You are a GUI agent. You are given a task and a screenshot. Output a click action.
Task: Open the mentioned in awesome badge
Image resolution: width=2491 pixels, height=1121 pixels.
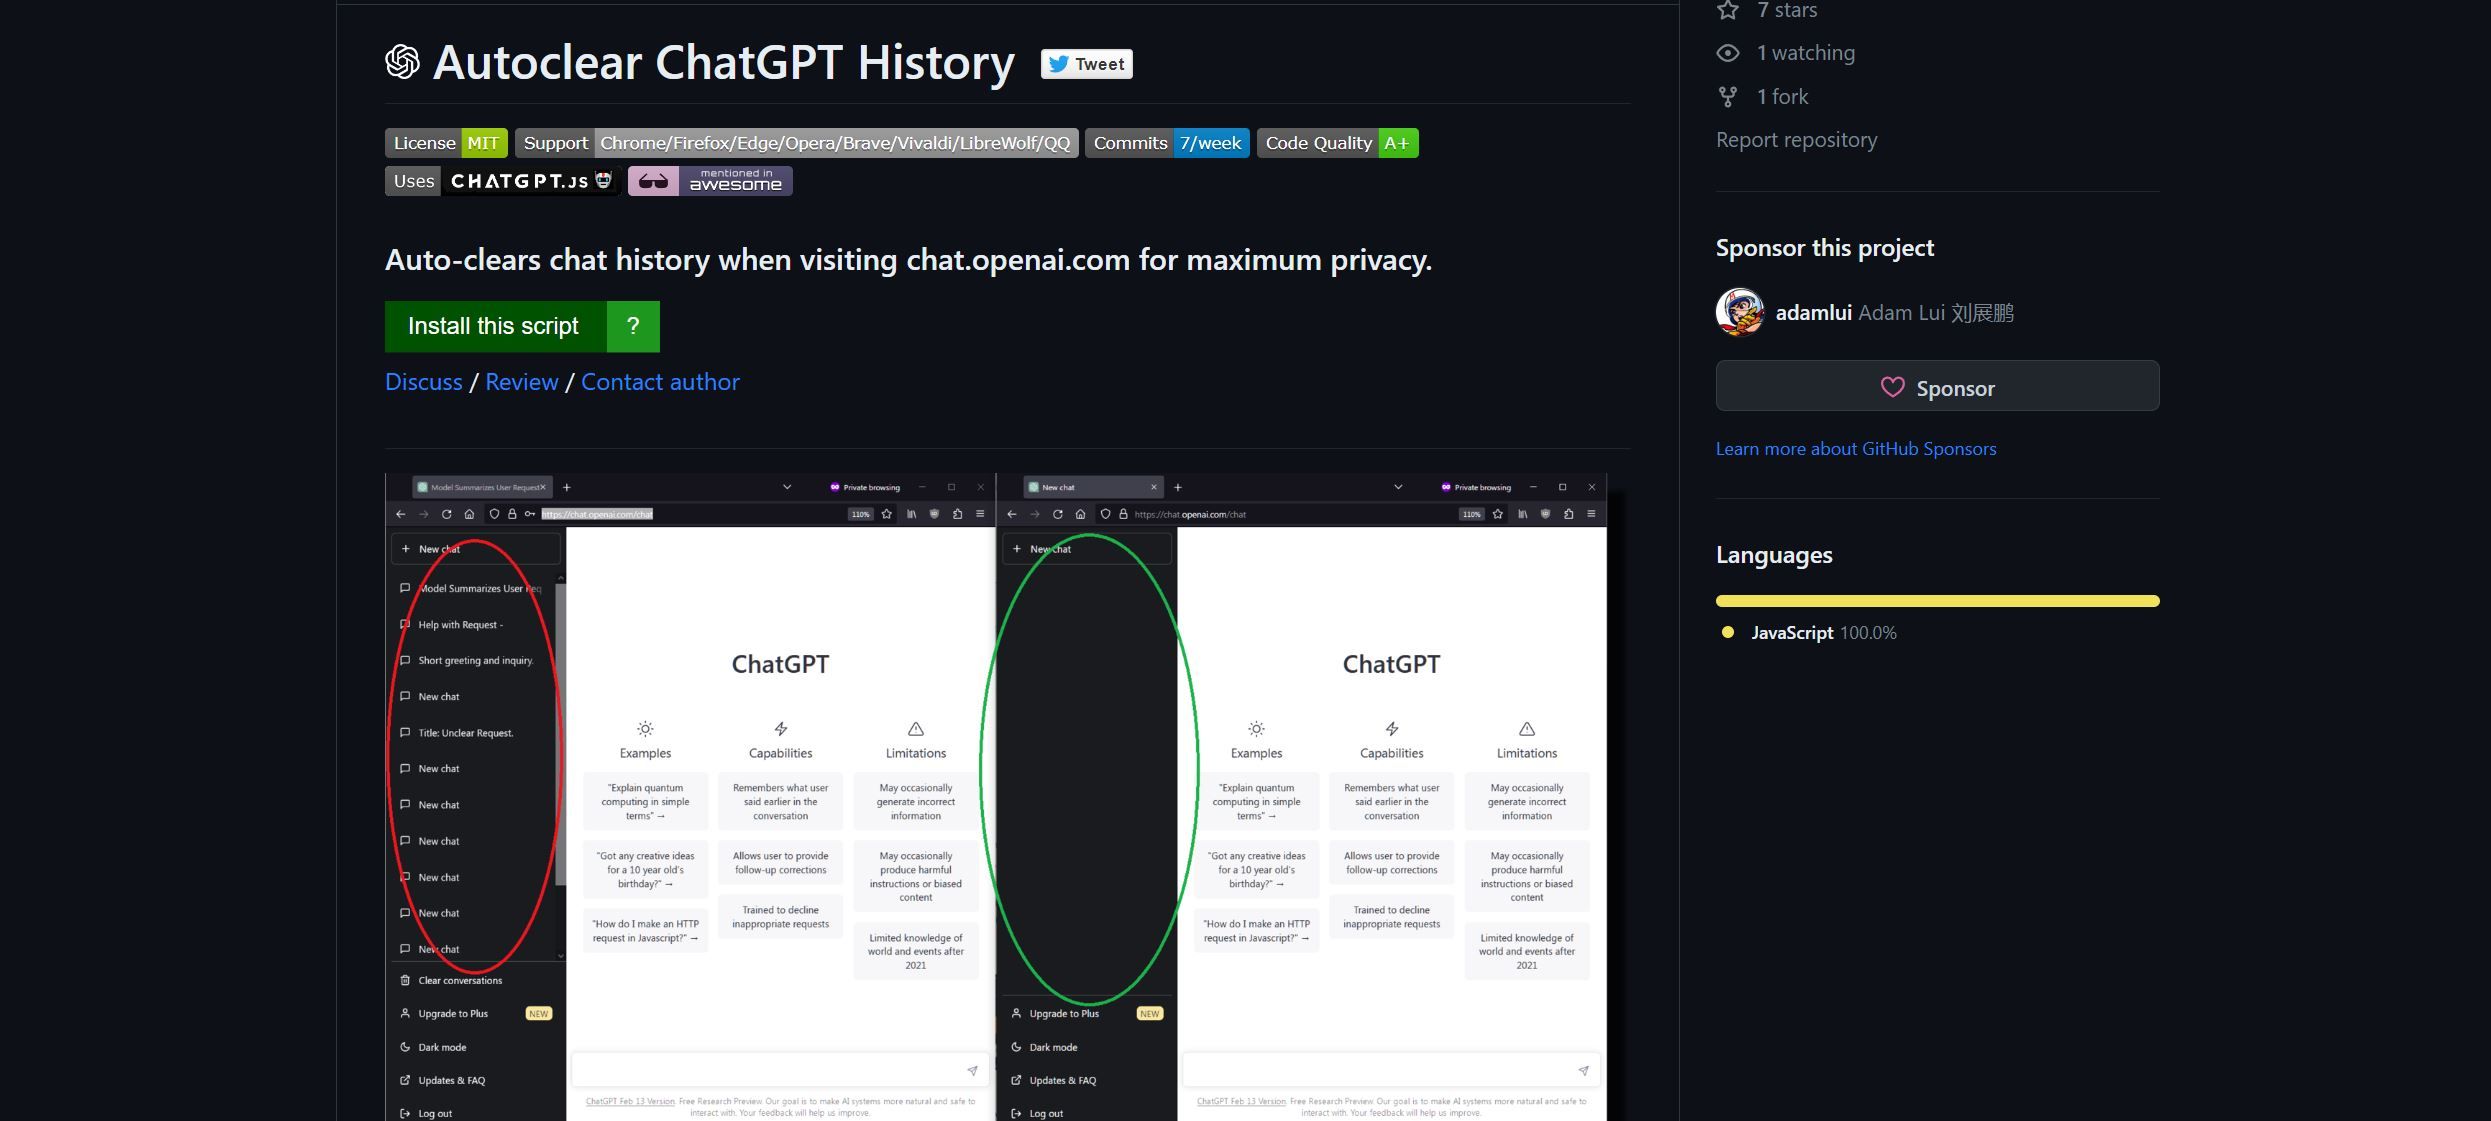pyautogui.click(x=710, y=181)
